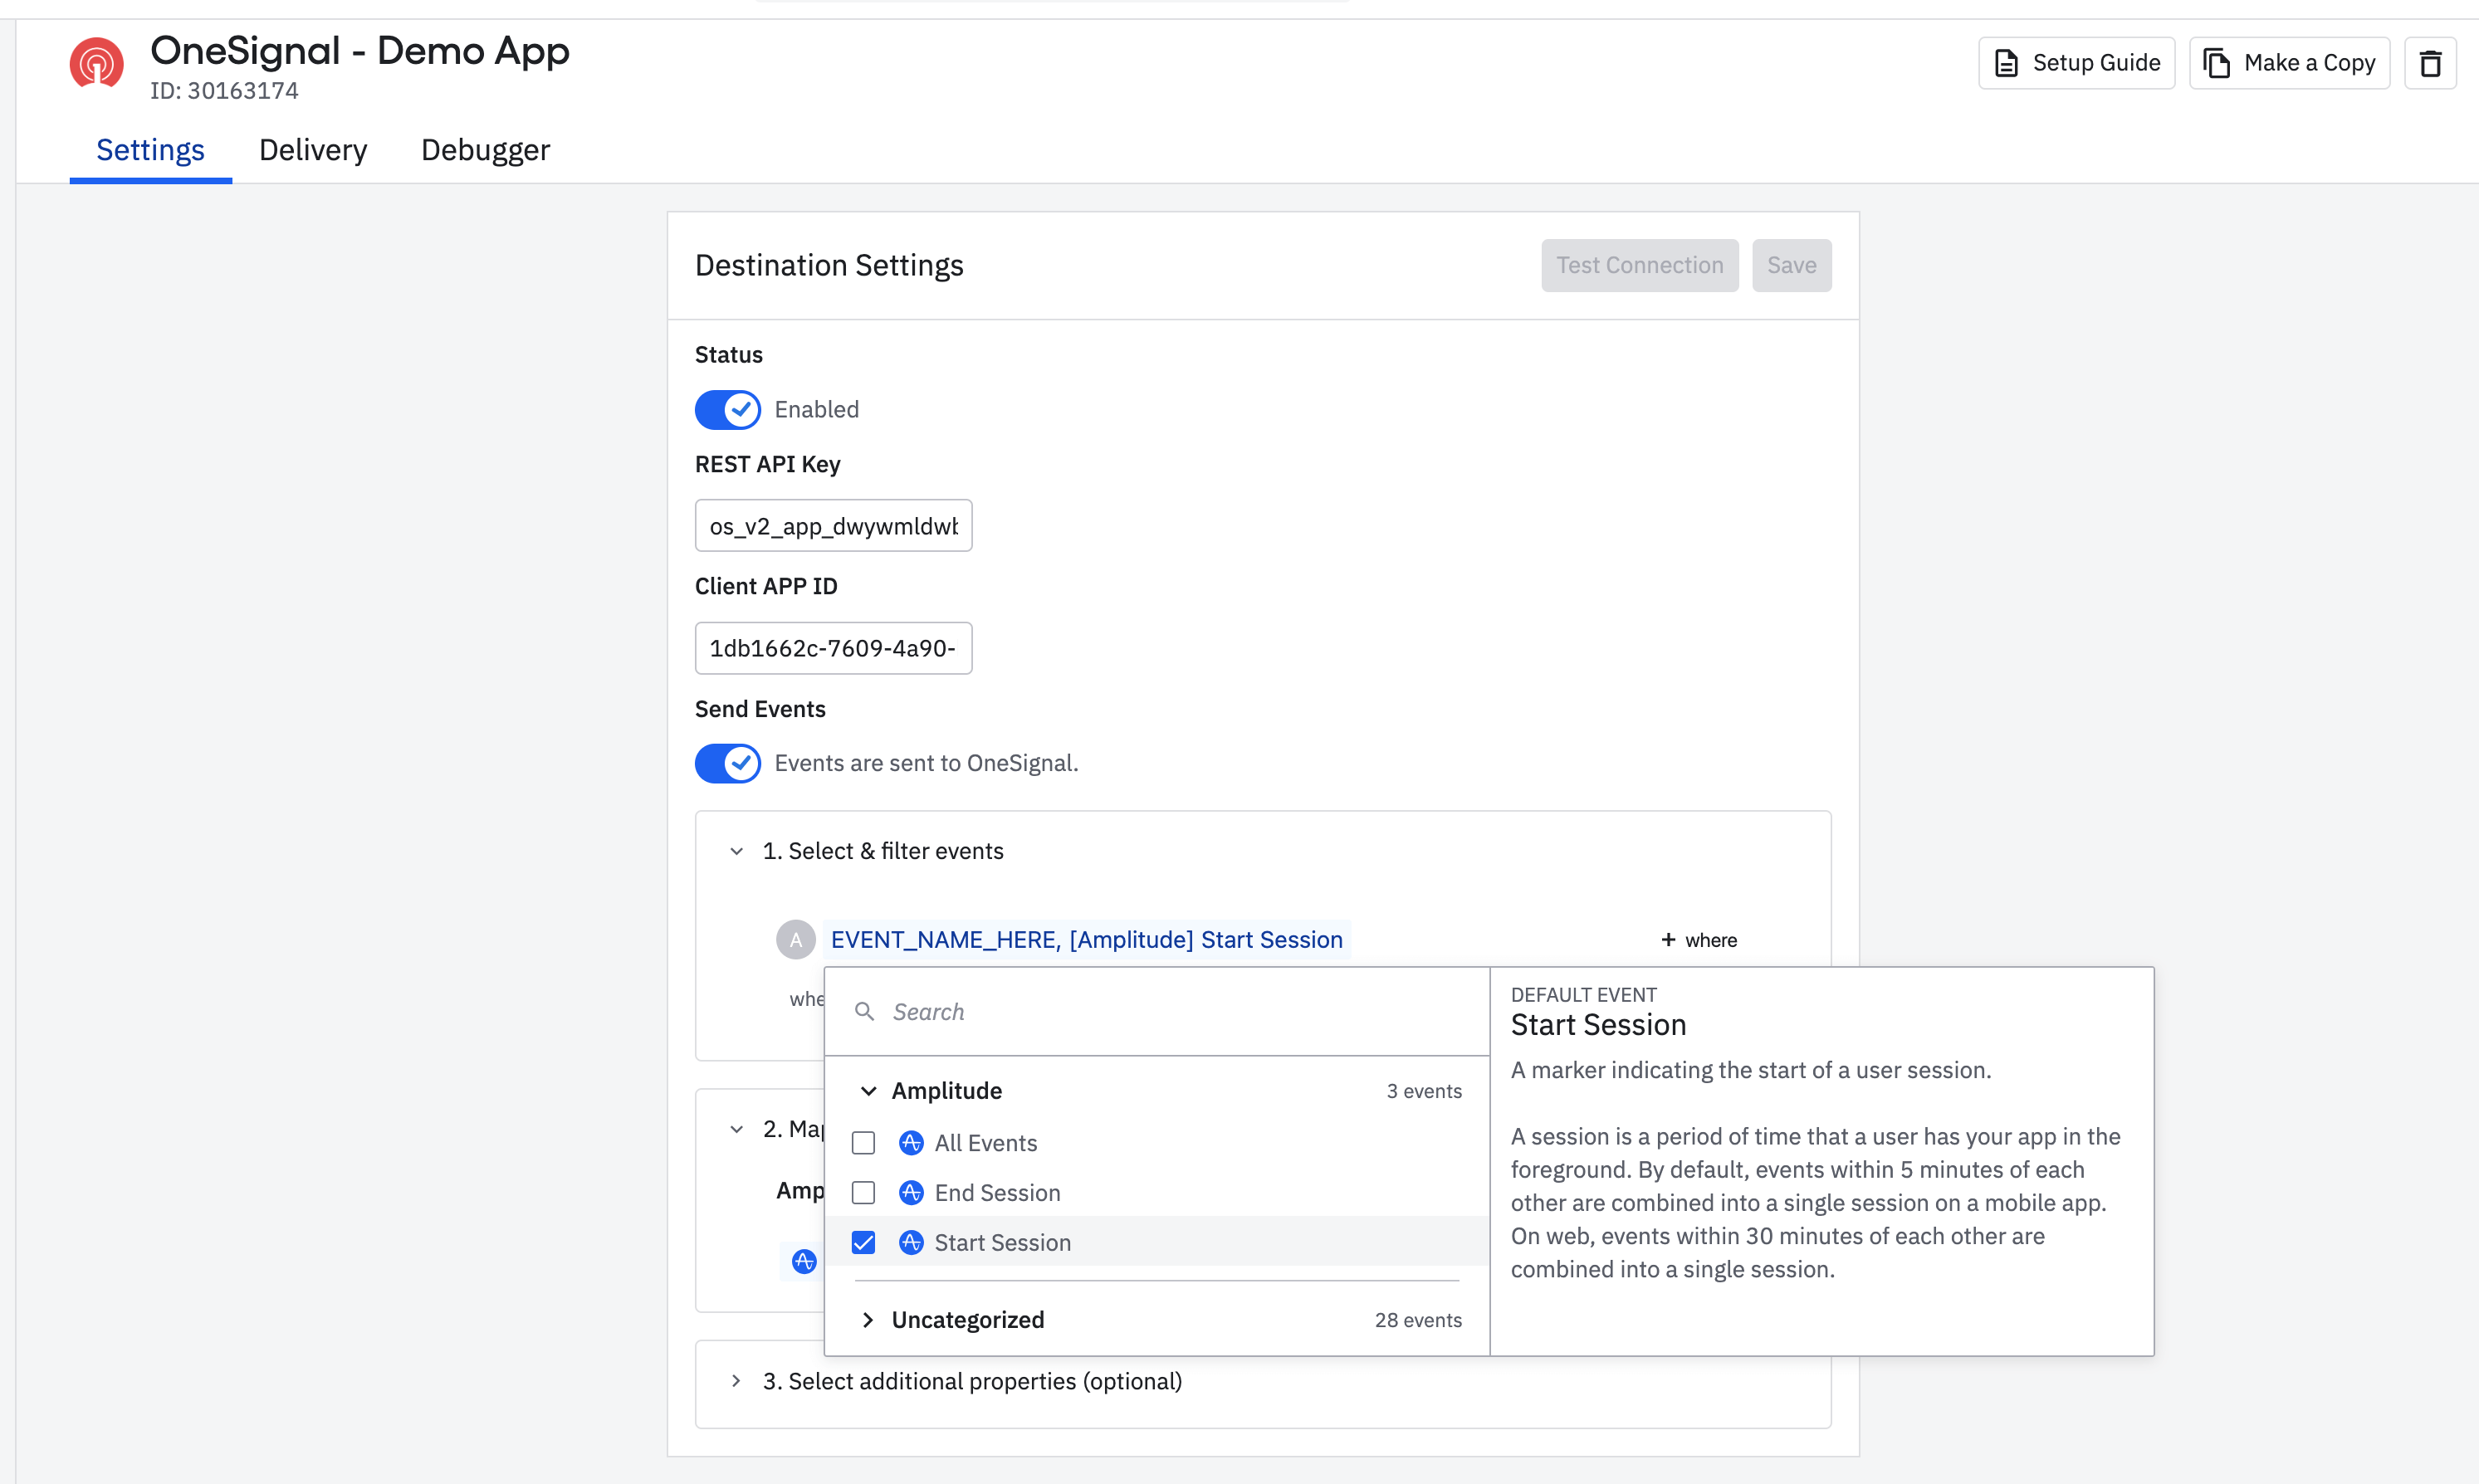Expand the Uncategorized event group
The height and width of the screenshot is (1484, 2479).
867,1320
